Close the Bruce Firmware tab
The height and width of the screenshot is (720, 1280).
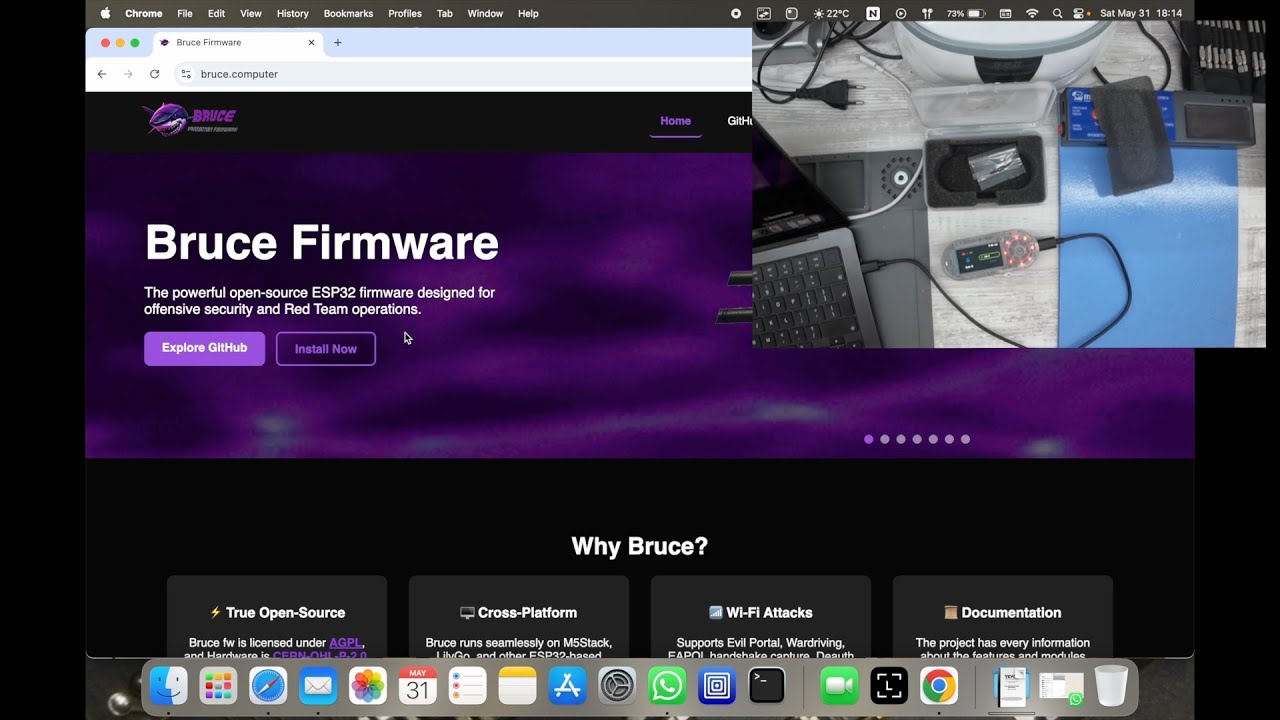[311, 42]
